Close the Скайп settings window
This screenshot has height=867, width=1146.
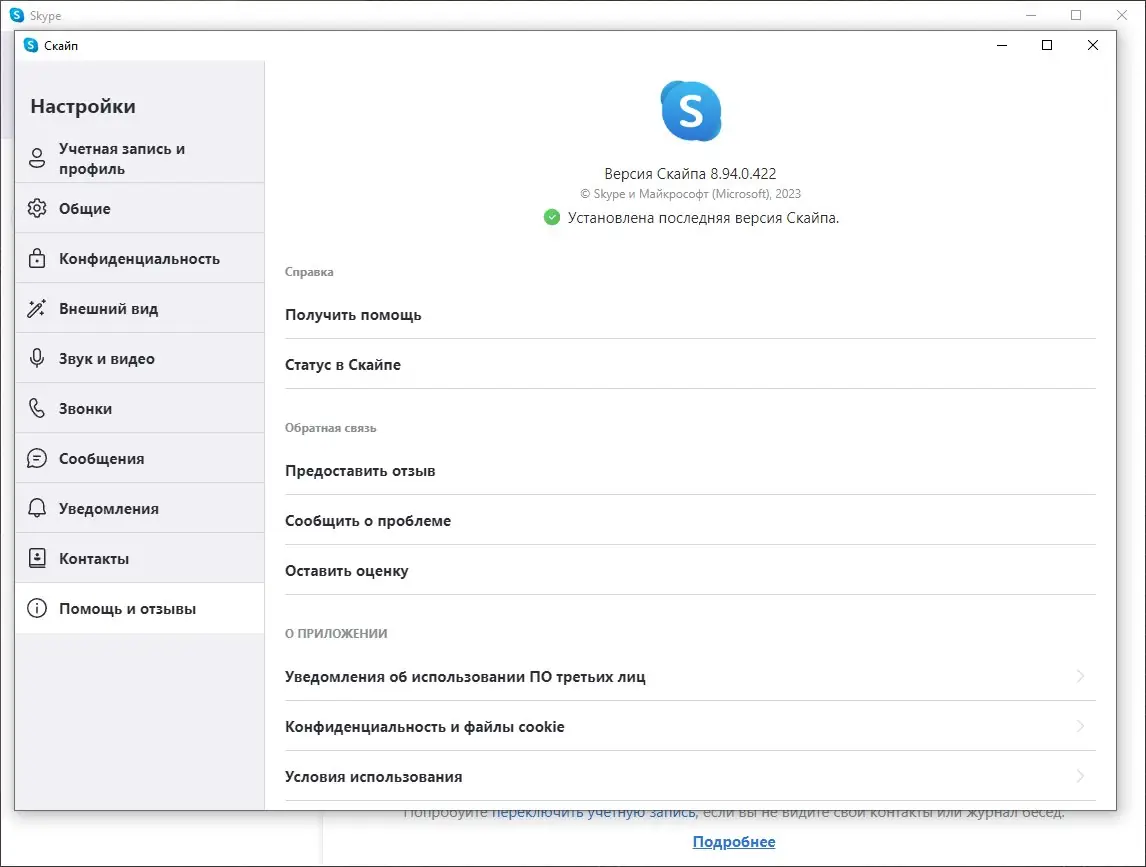coord(1093,45)
